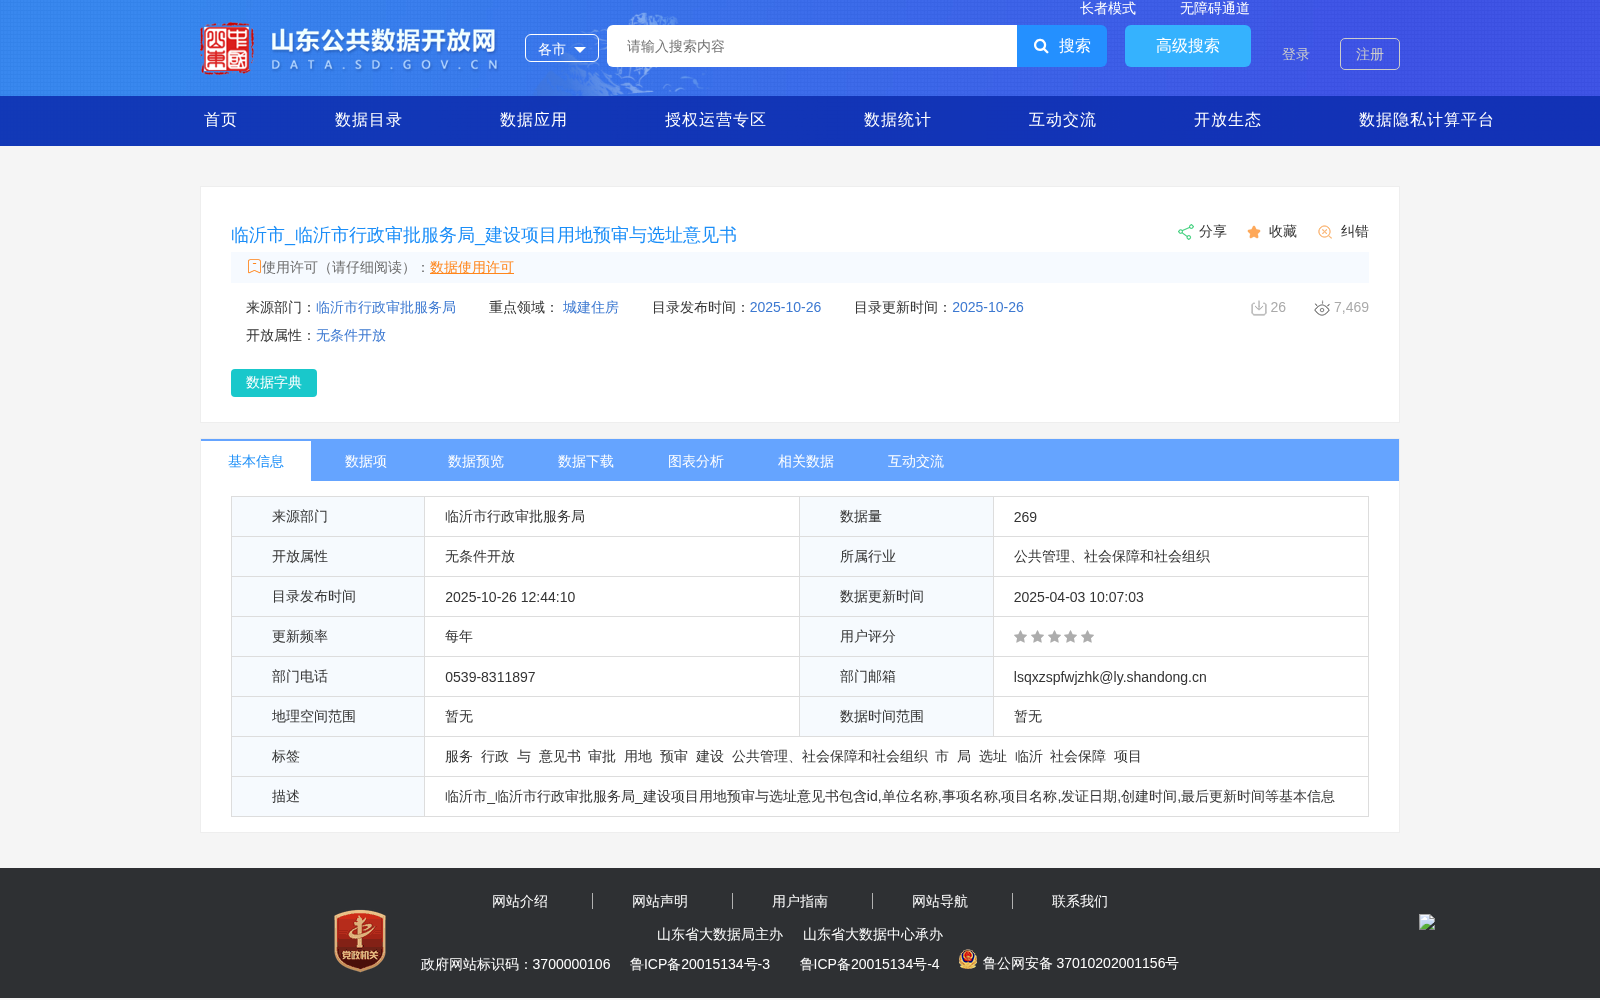Click the 登录 login link
The width and height of the screenshot is (1600, 1000).
coord(1296,54)
